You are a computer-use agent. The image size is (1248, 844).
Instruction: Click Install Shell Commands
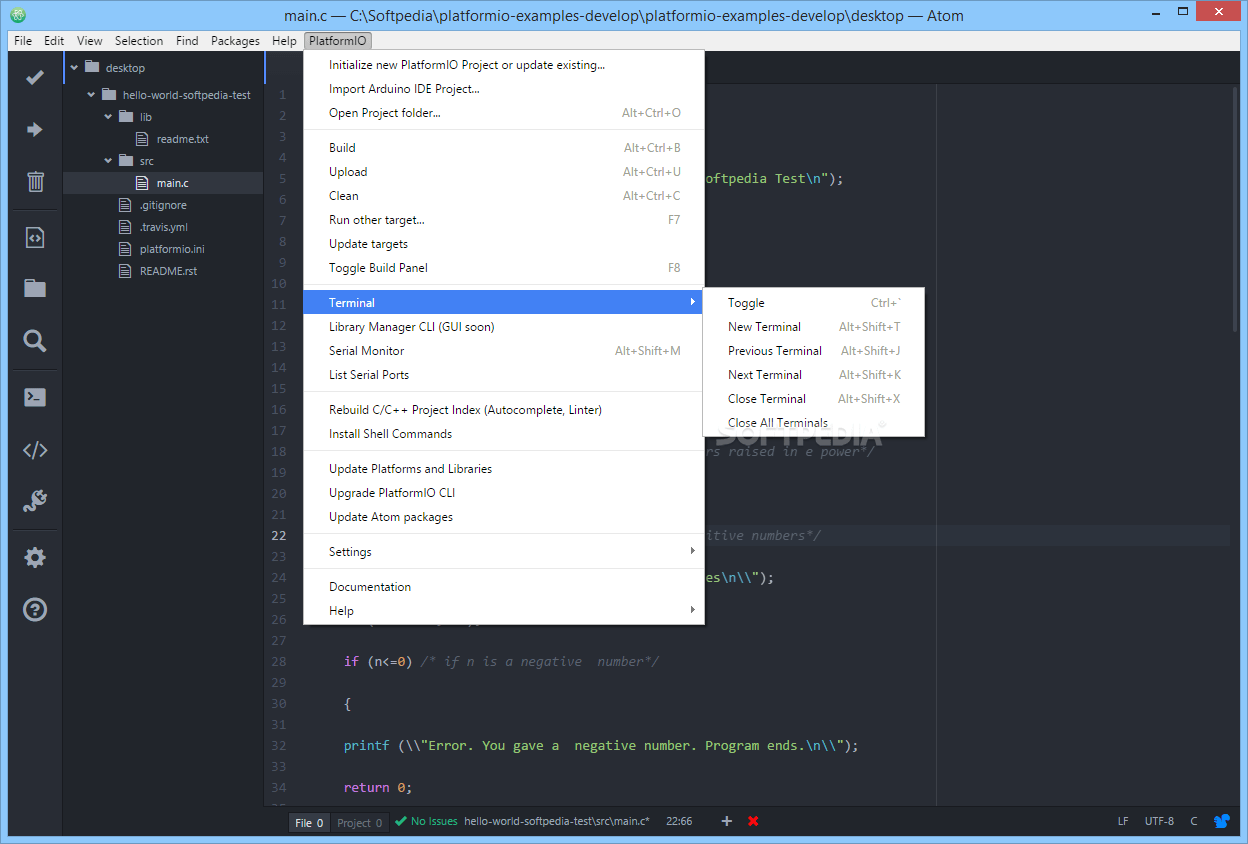390,433
